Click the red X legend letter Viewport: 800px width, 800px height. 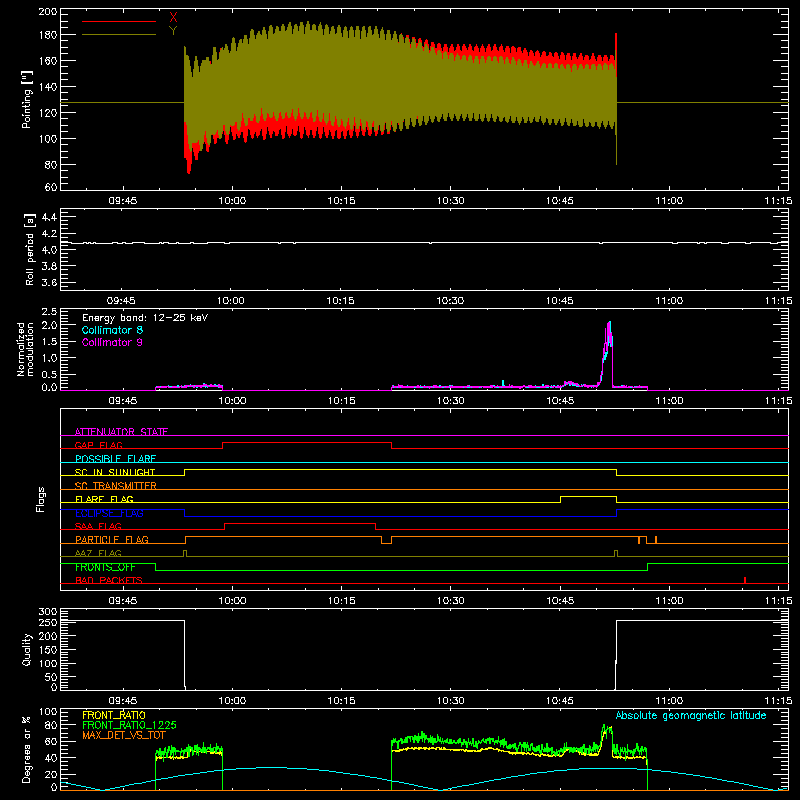(173, 18)
